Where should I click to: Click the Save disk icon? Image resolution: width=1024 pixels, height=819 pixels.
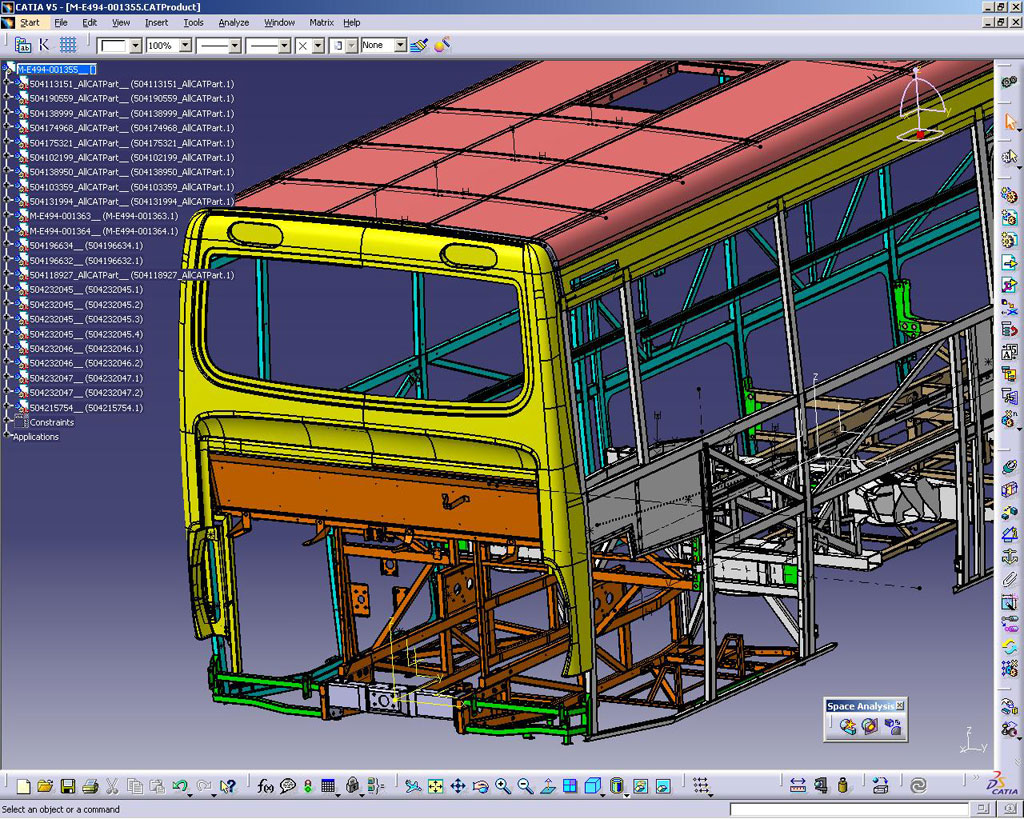tap(68, 786)
